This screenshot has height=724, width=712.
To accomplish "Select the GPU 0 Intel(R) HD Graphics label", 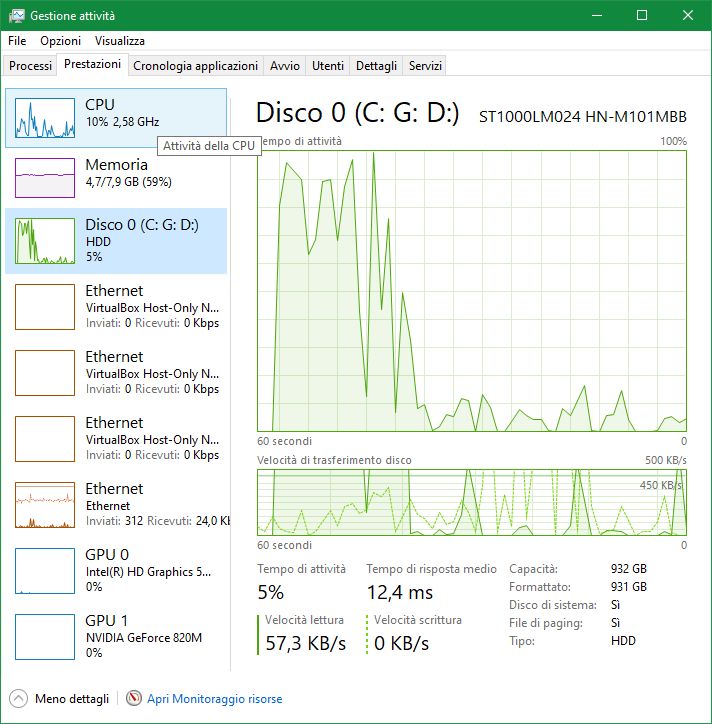I will (x=148, y=572).
